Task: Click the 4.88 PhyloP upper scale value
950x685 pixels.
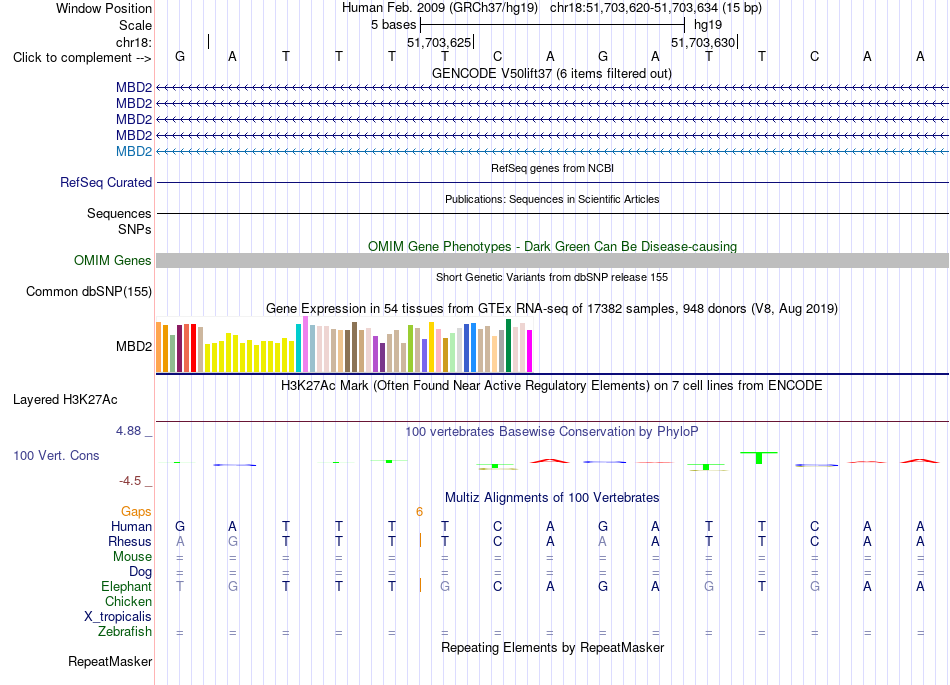Action: click(x=128, y=431)
